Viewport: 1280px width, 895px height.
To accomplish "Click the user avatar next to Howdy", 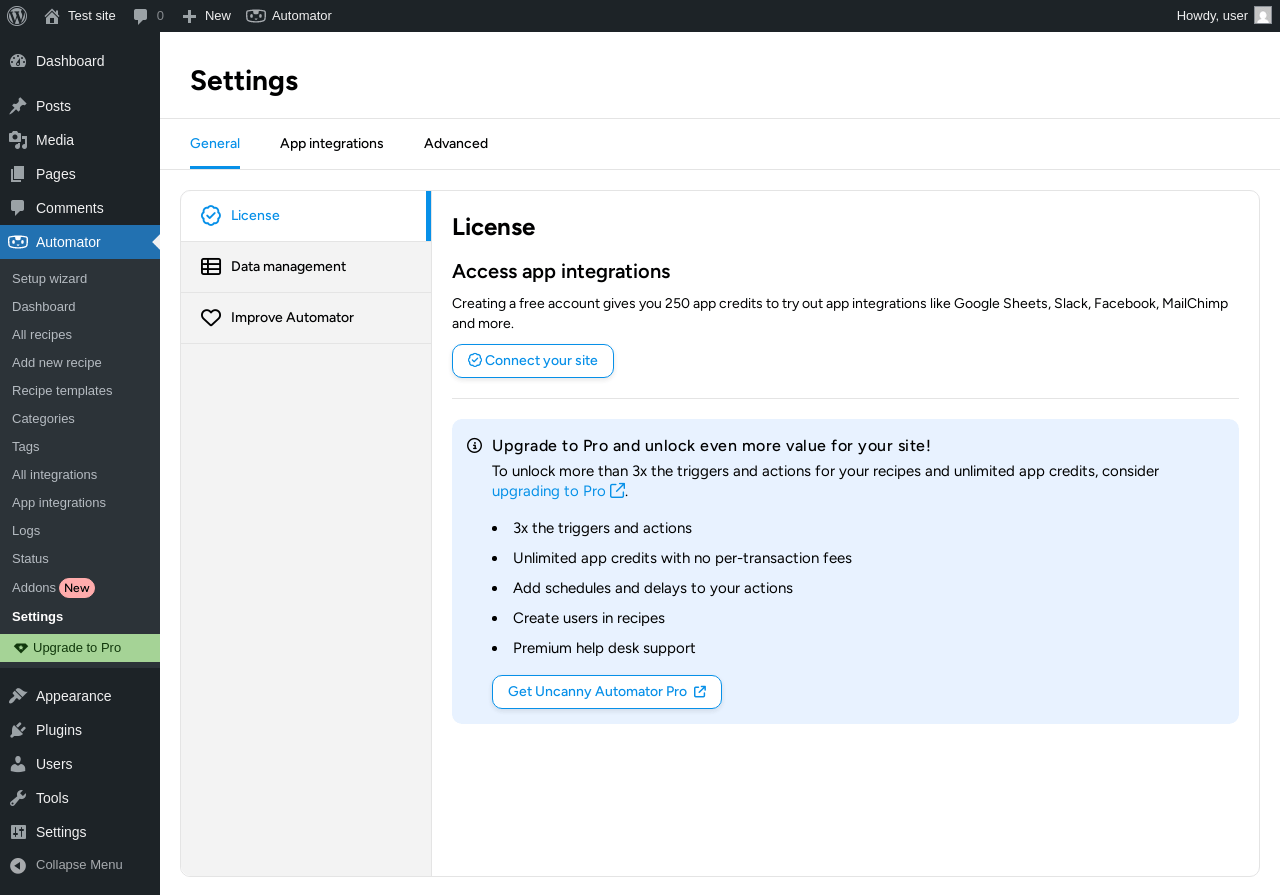I will (x=1263, y=15).
